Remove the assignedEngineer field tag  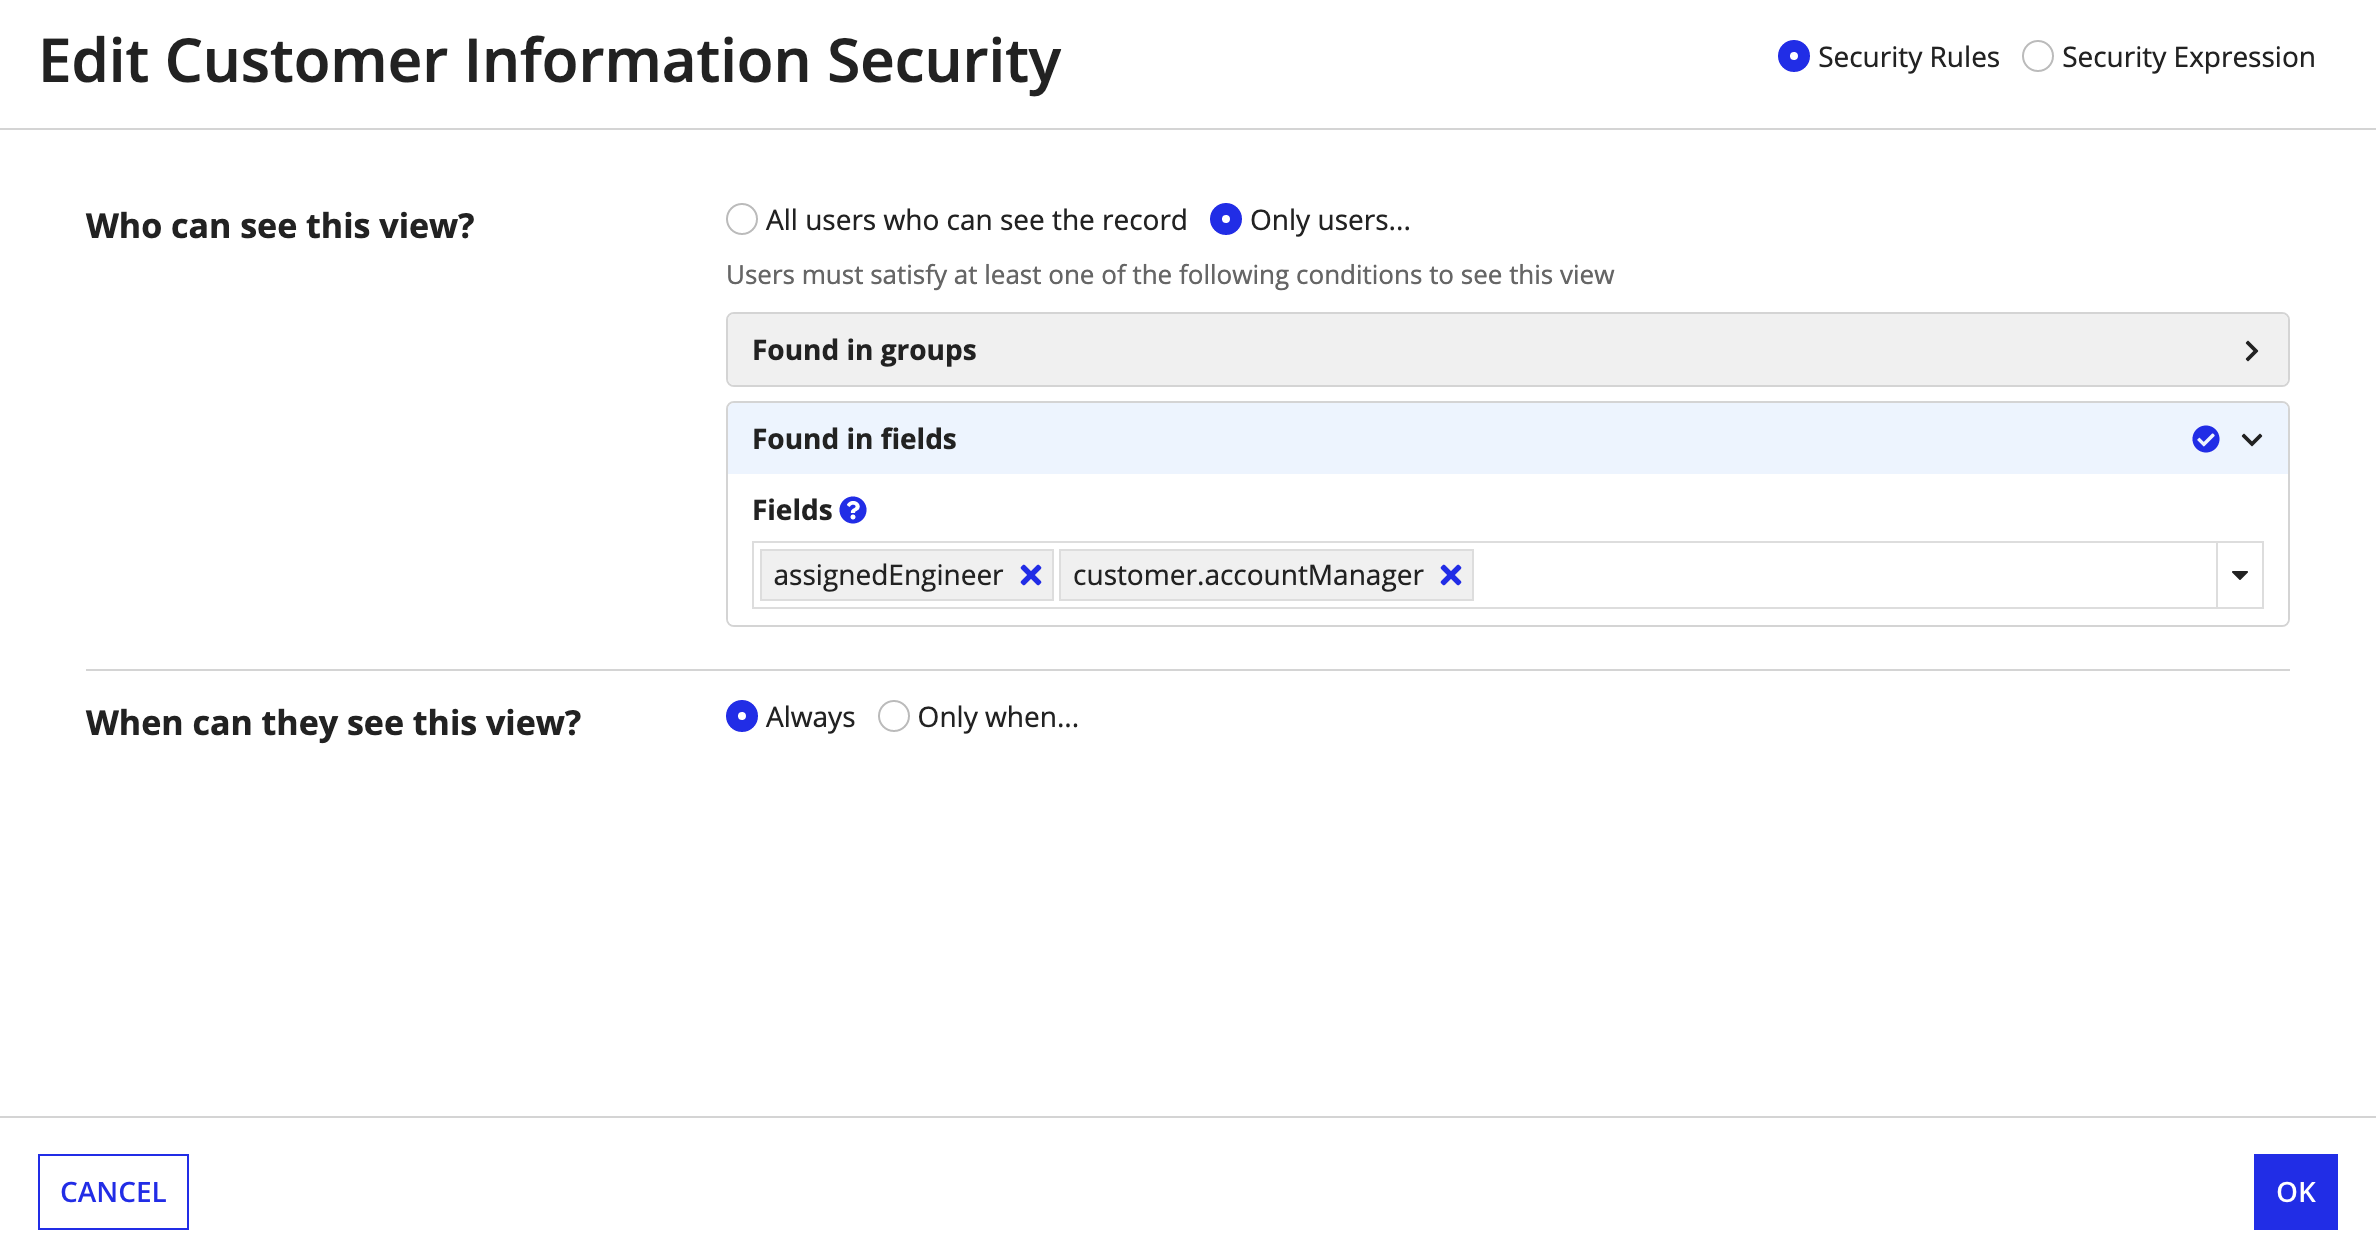coord(1031,575)
